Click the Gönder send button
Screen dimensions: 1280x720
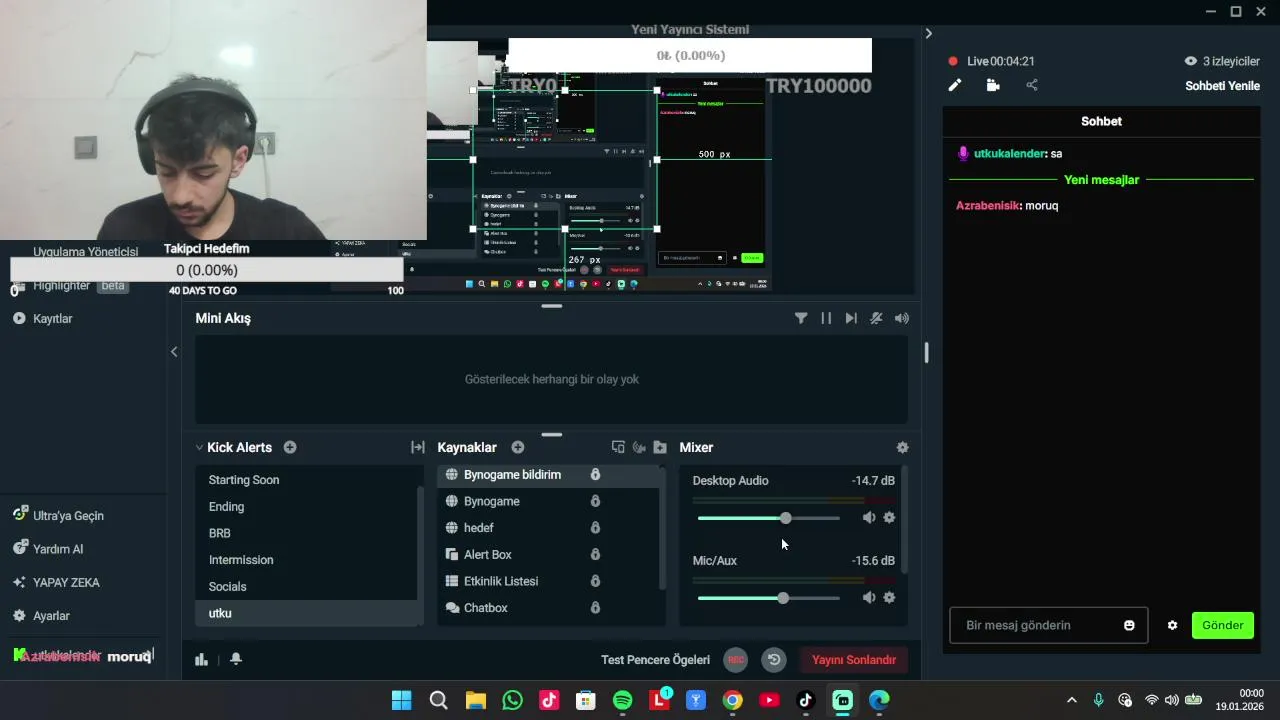1222,625
